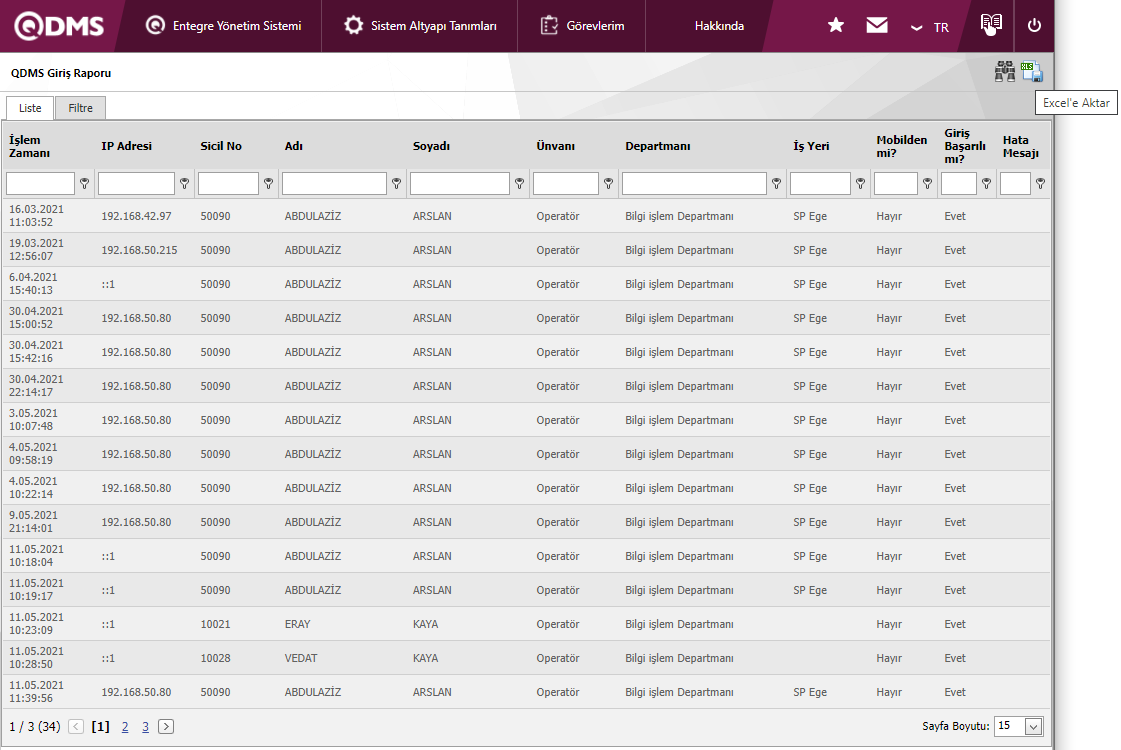The image size is (1121, 750).
Task: Click the binoculars search icon
Action: point(1004,72)
